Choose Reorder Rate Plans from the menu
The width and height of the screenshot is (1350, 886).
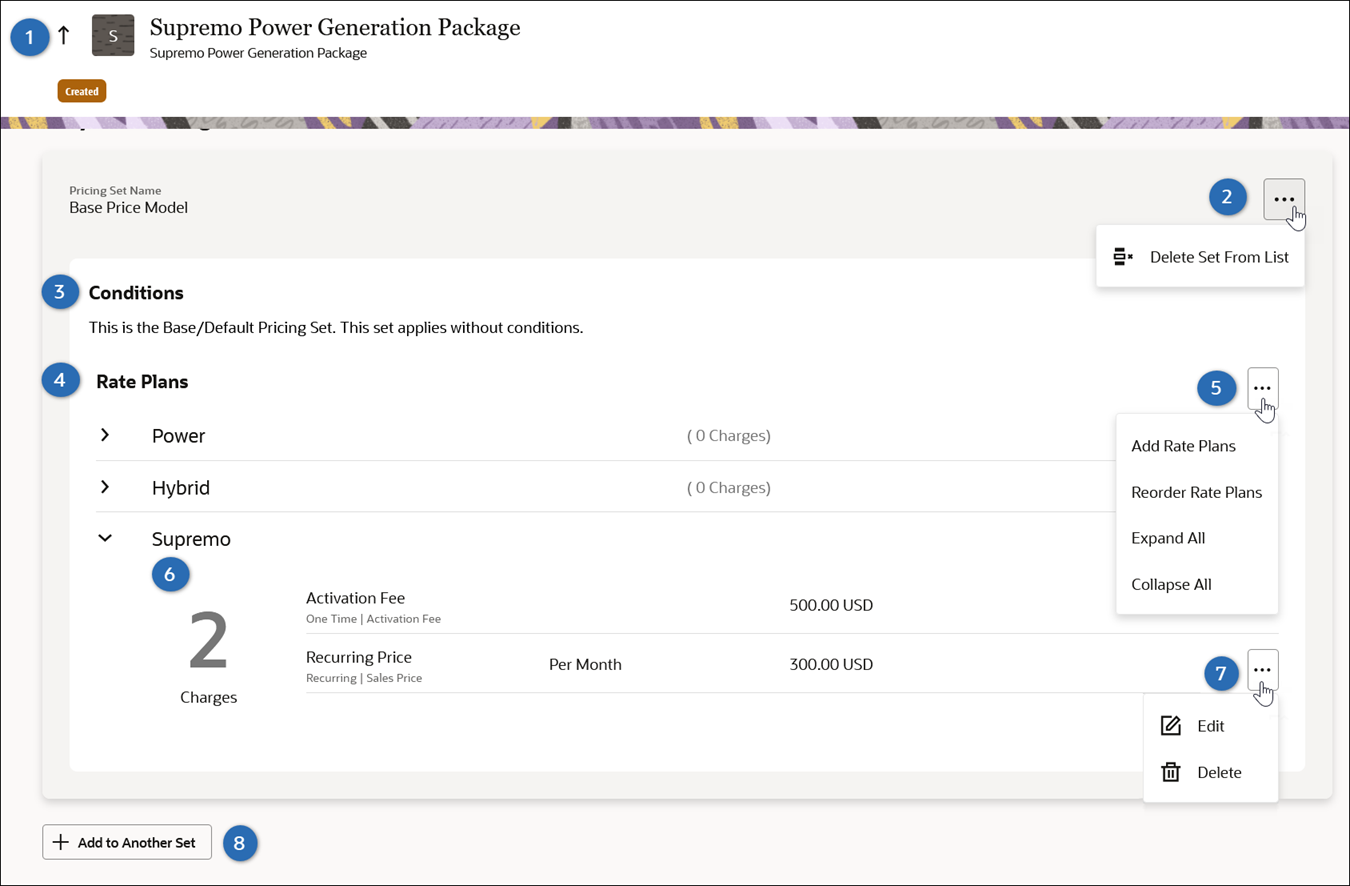(1196, 492)
